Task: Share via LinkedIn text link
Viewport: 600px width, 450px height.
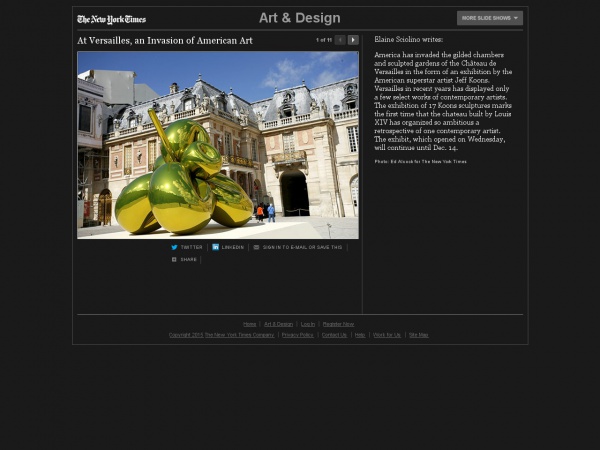Action: click(233, 247)
